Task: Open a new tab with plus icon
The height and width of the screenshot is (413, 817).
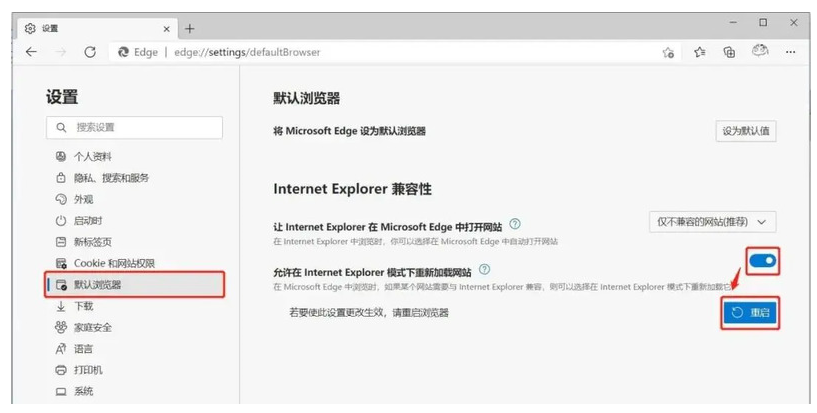Action: click(190, 28)
